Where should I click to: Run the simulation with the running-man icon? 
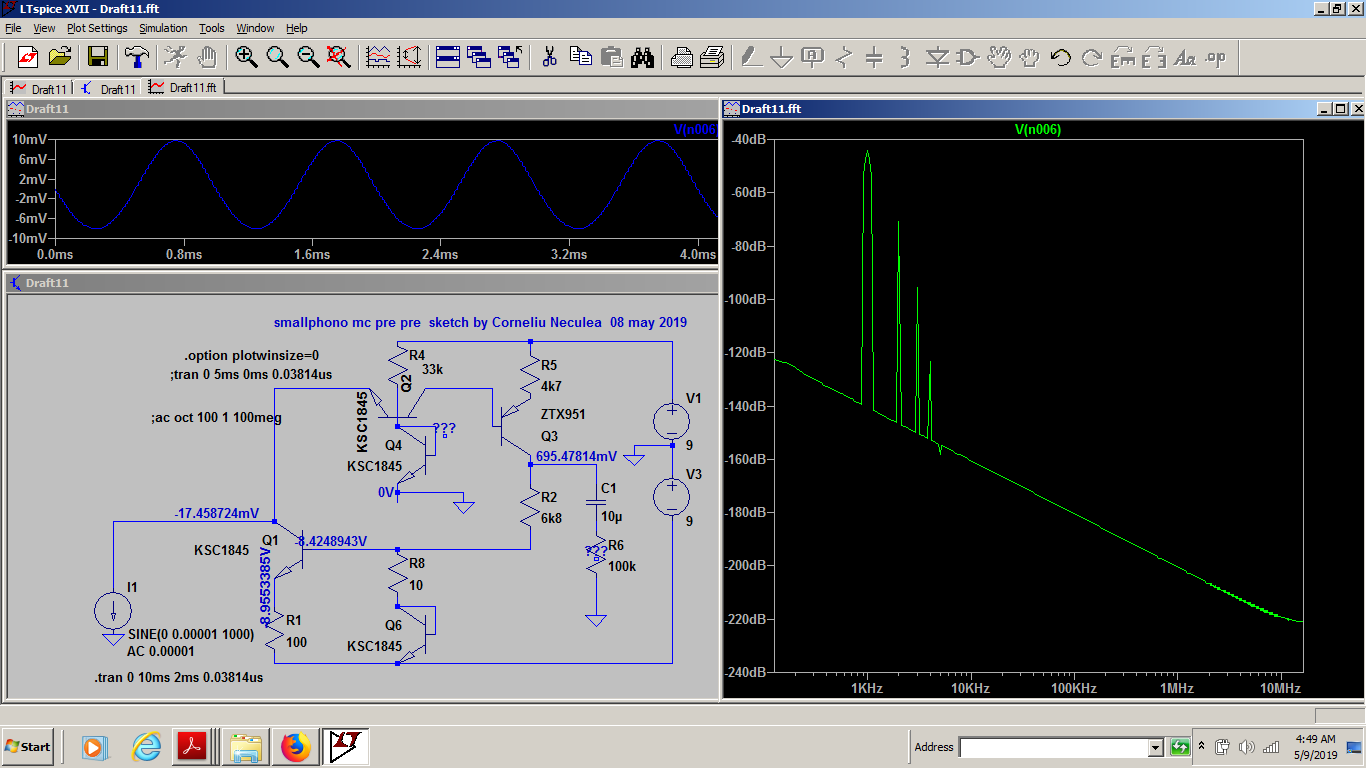175,56
